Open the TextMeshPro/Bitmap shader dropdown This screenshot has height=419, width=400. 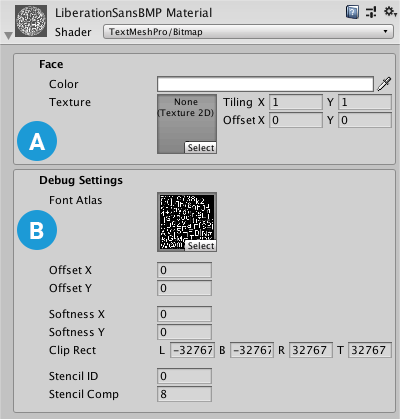tap(248, 32)
